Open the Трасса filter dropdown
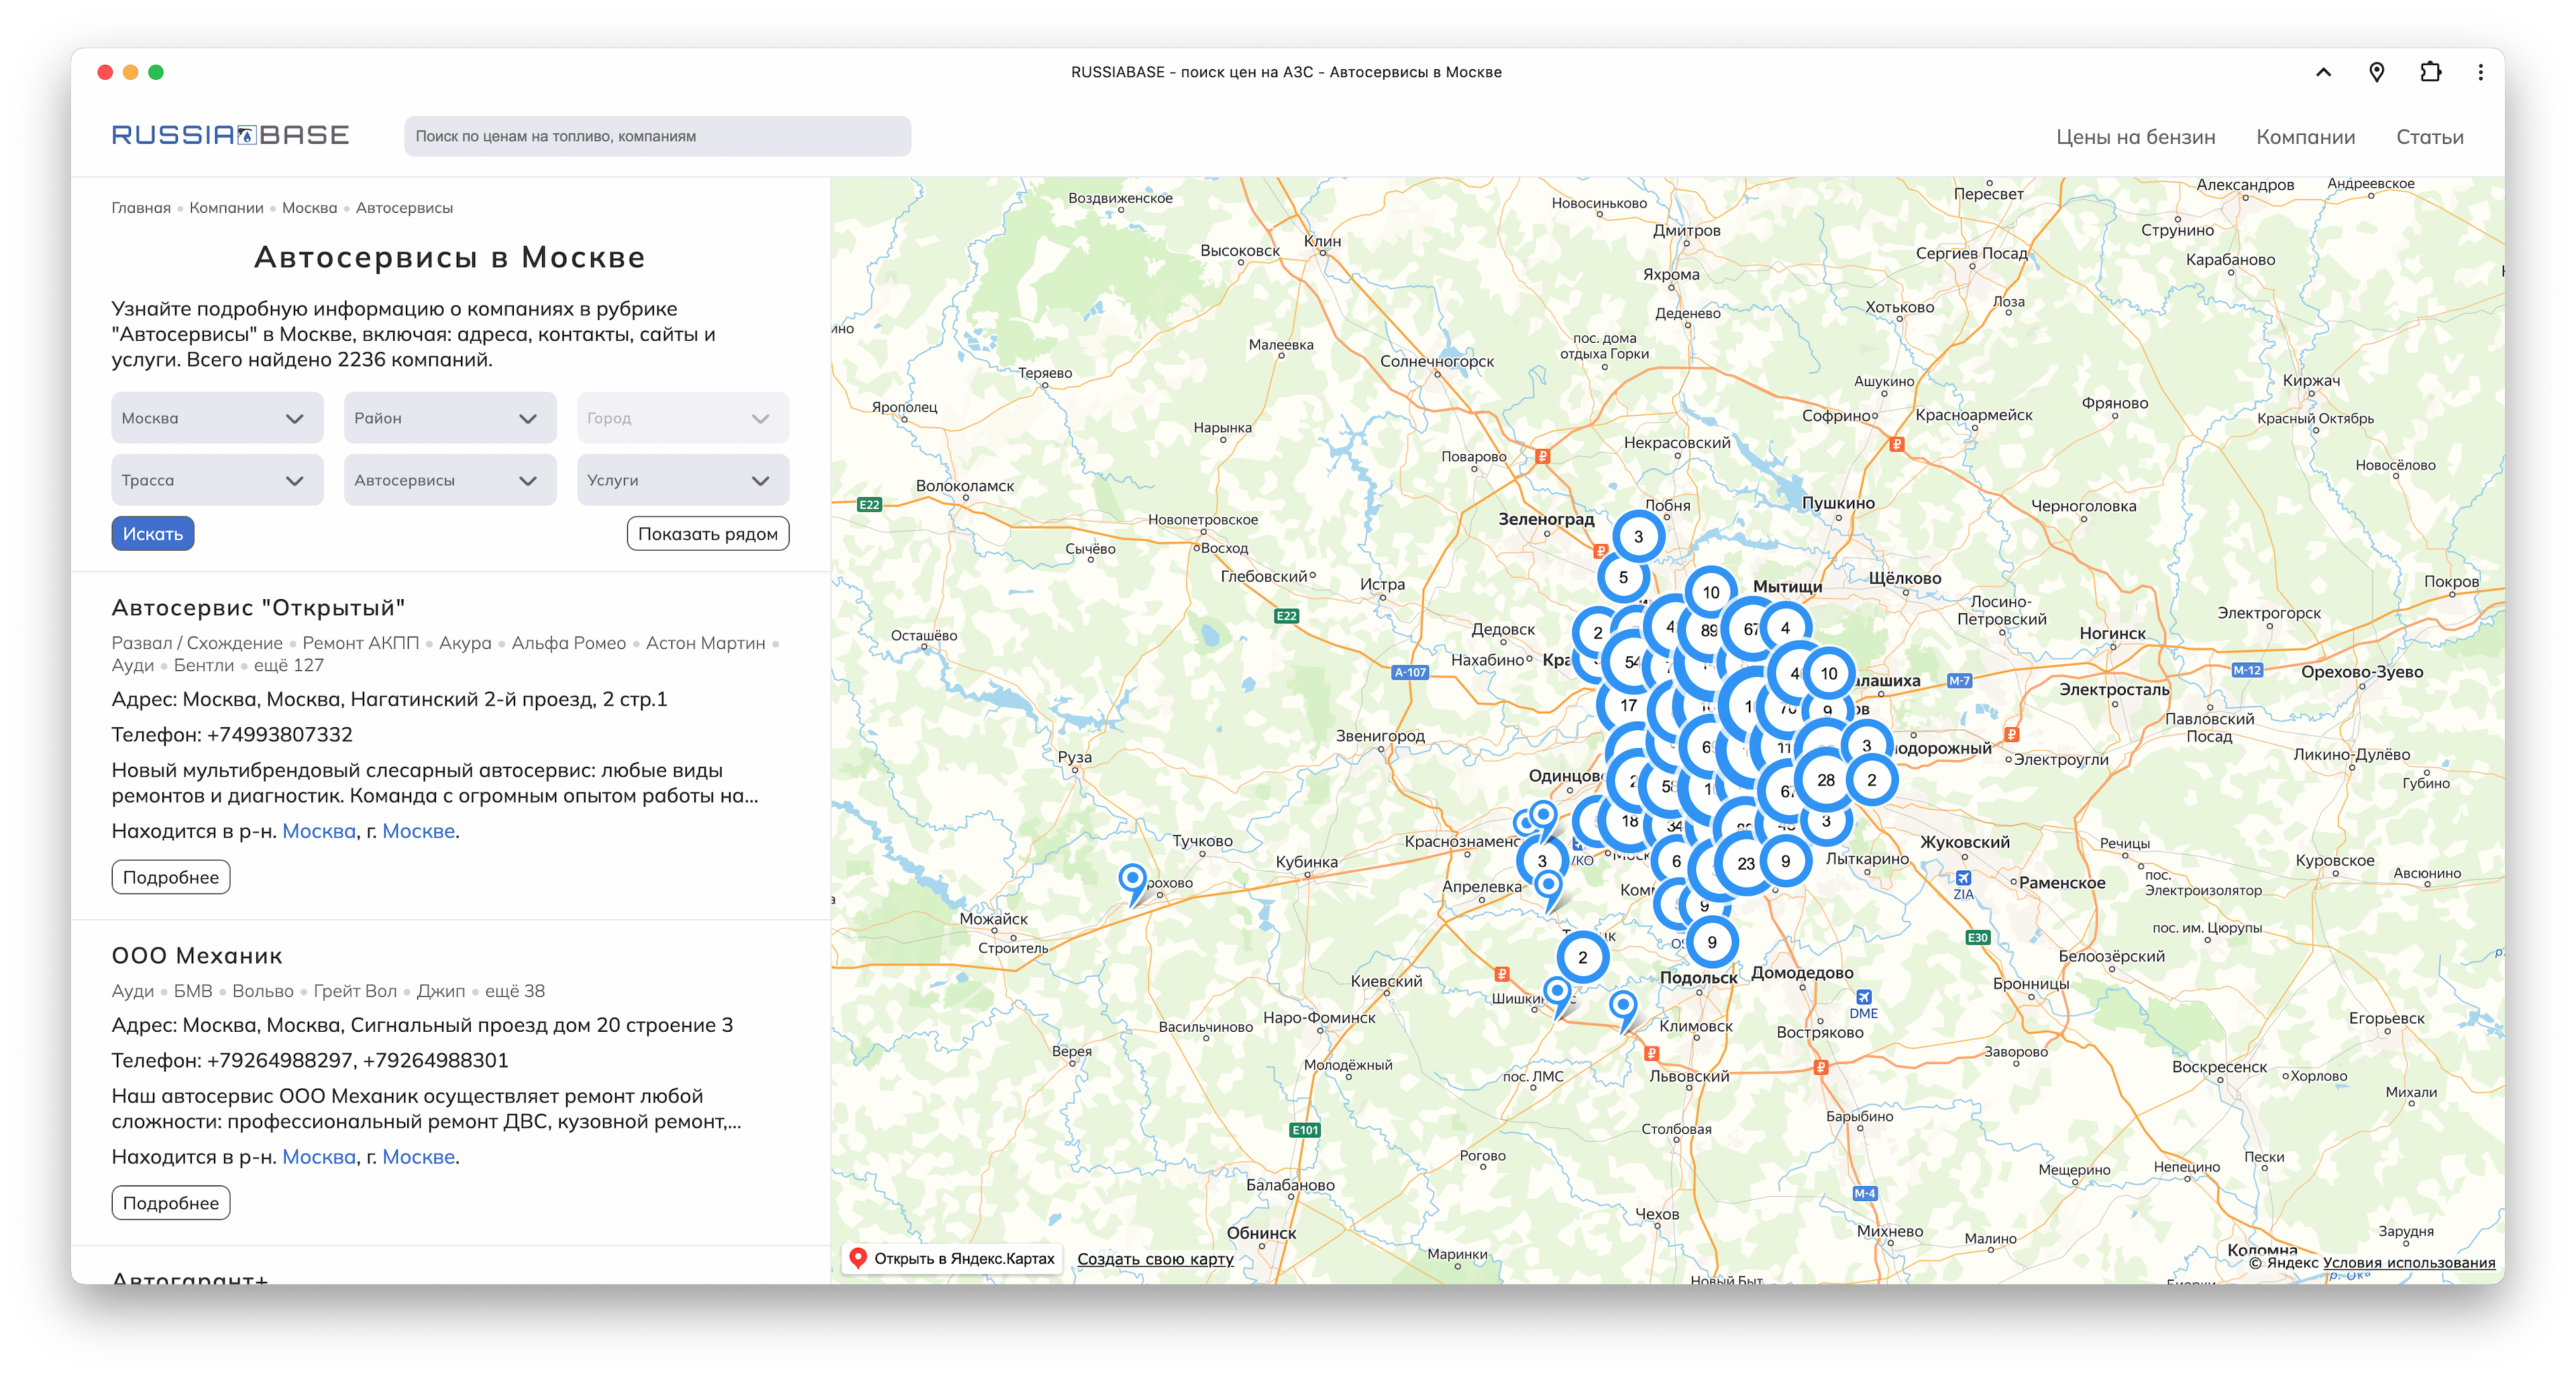Viewport: 2576px width, 1378px height. pos(217,480)
